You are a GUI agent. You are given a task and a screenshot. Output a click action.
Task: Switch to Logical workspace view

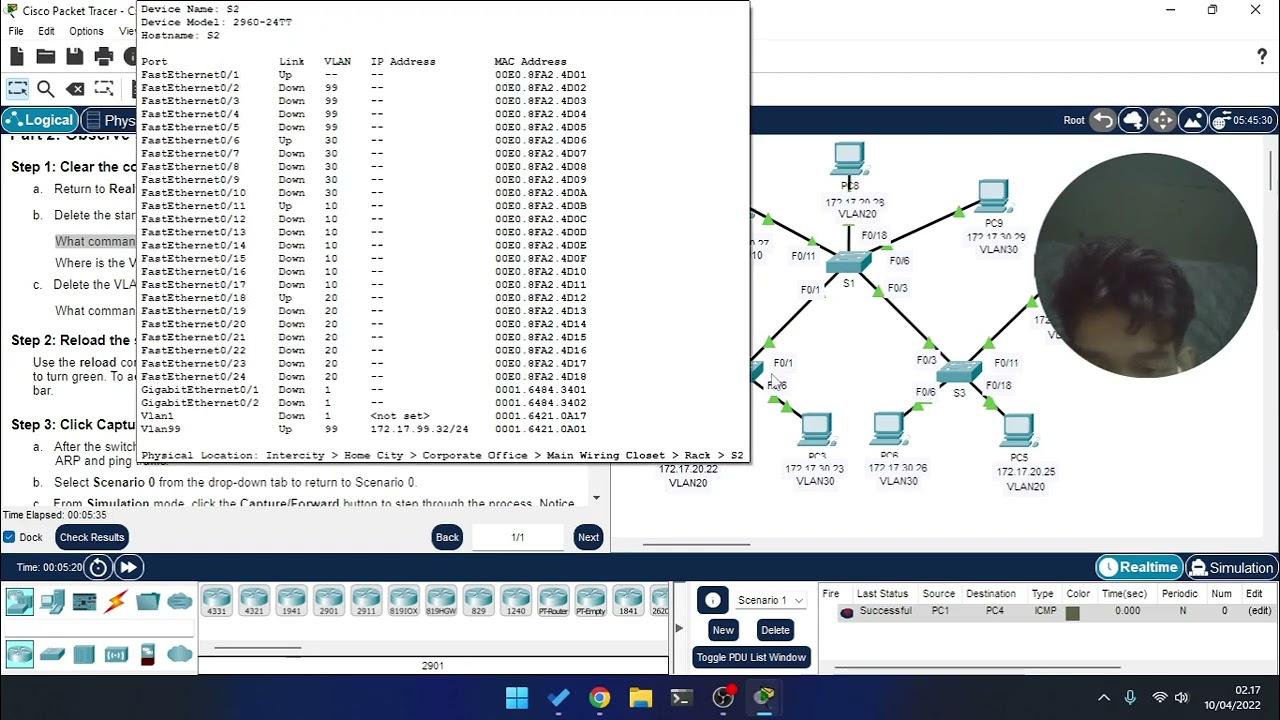click(39, 120)
